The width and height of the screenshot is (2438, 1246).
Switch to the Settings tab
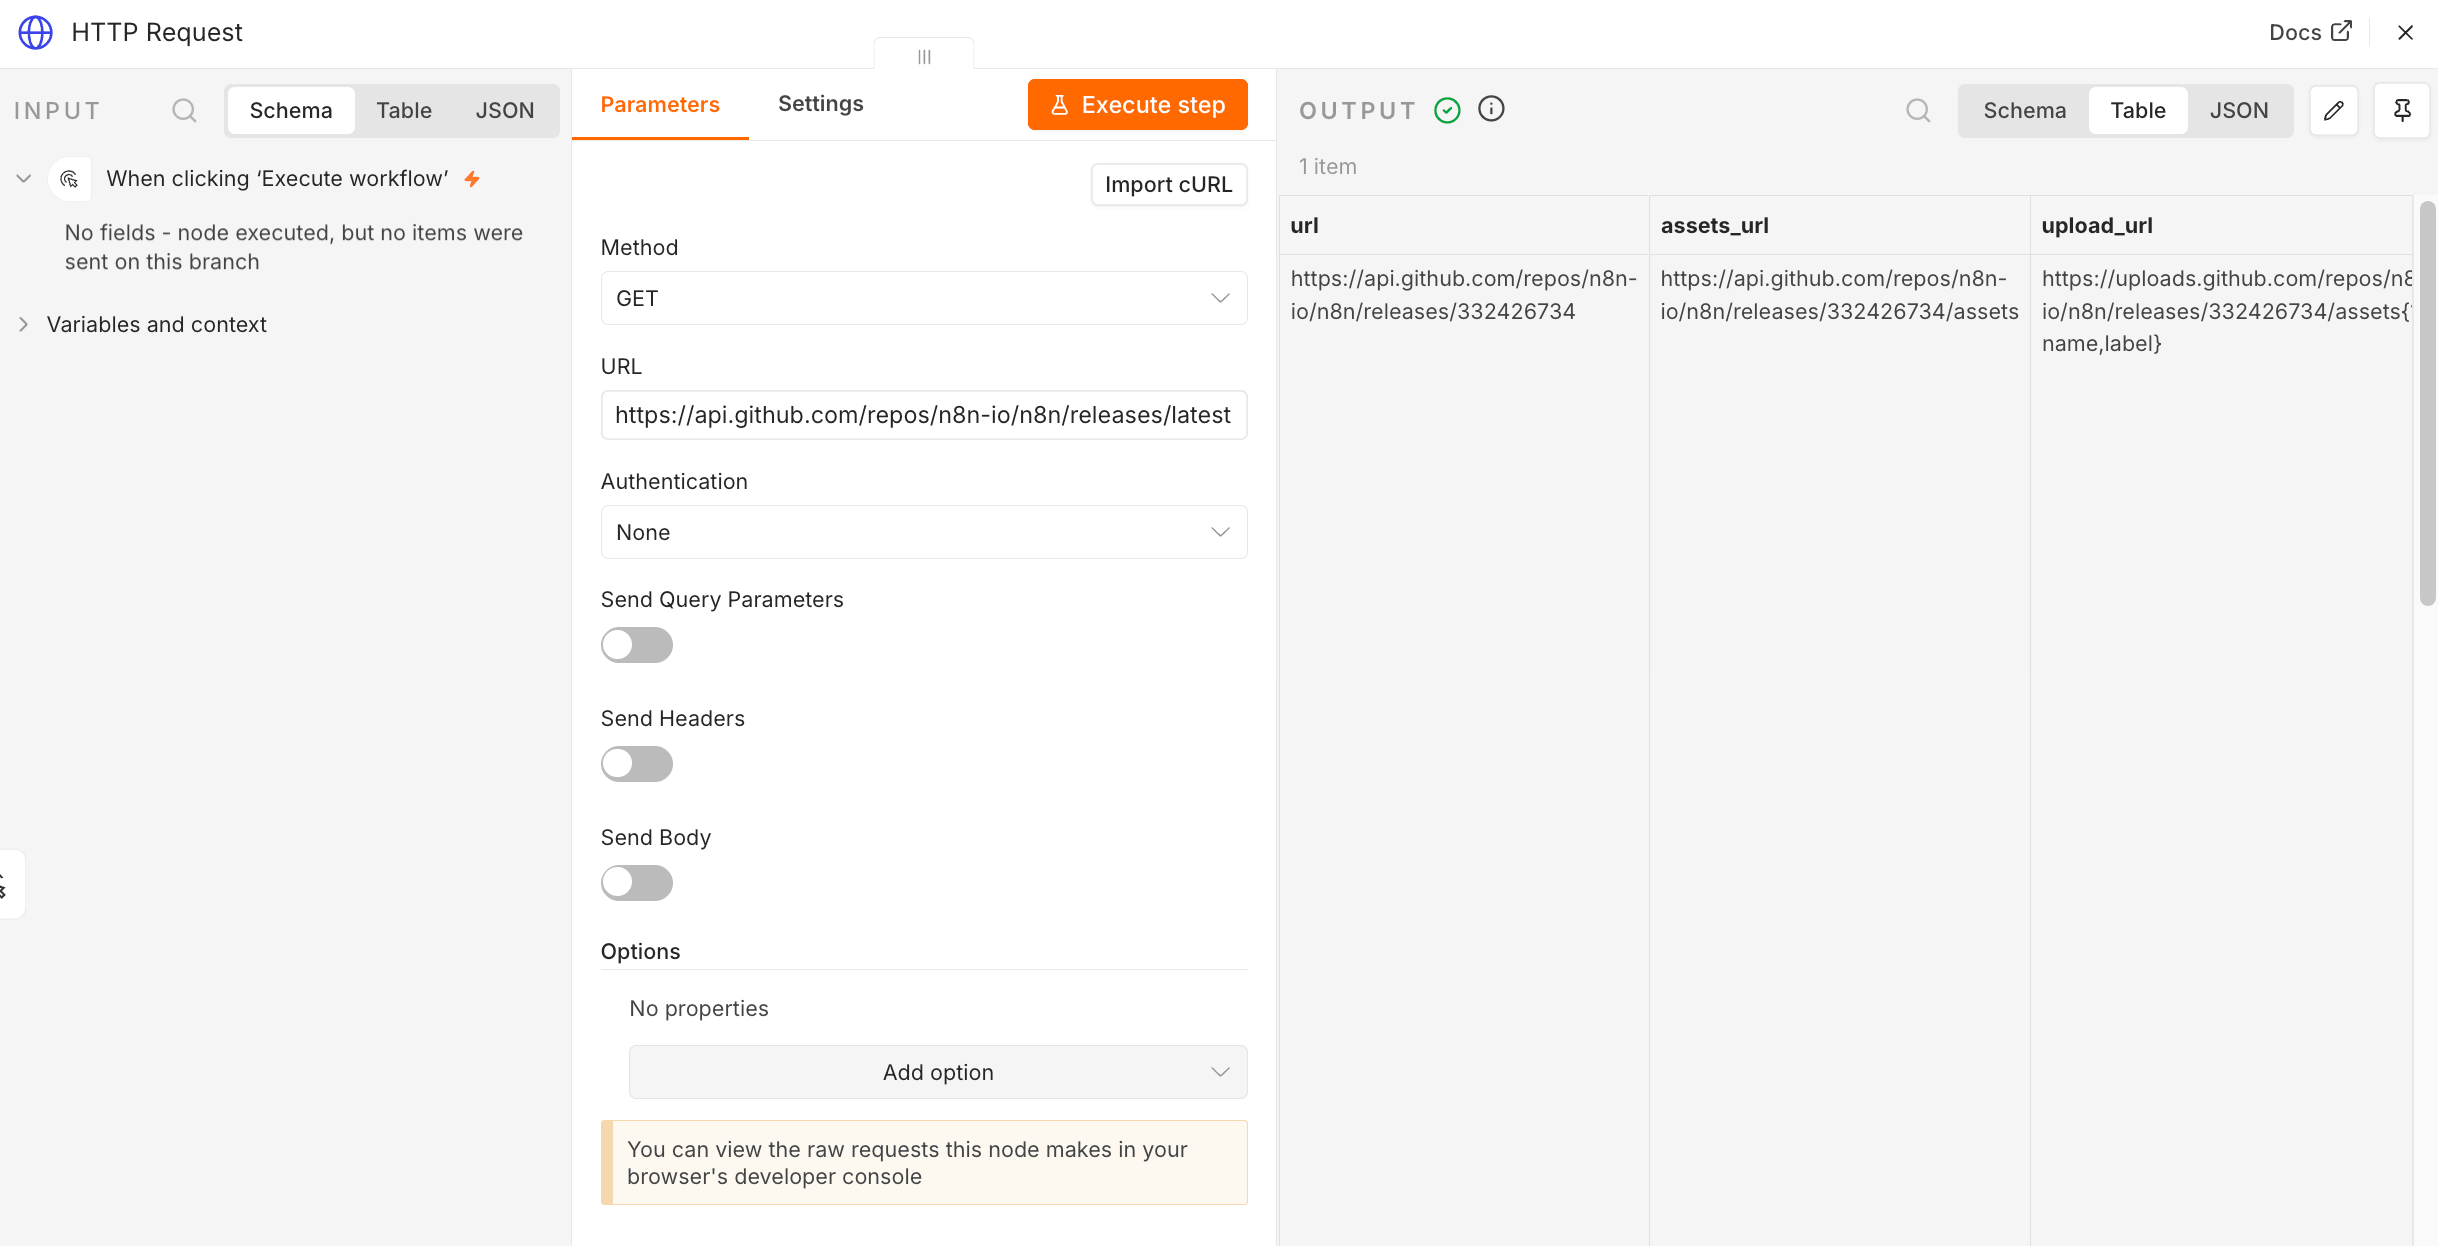[x=821, y=104]
